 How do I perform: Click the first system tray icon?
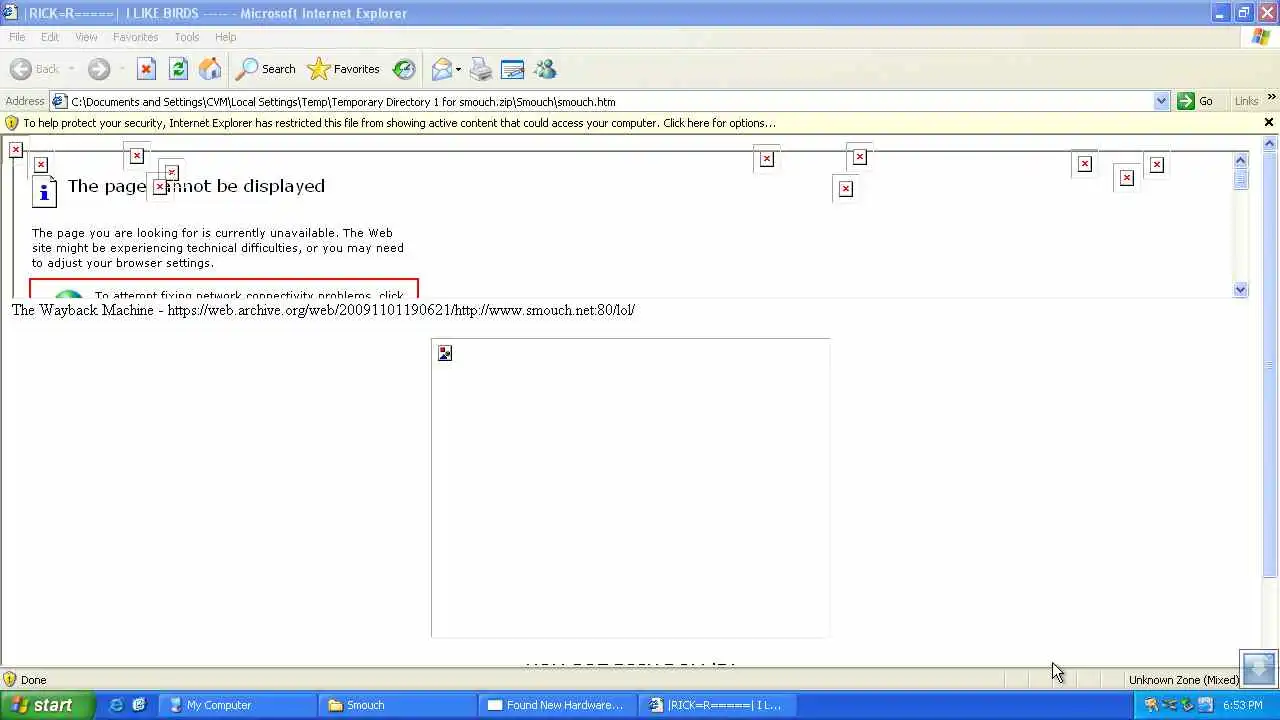coord(1151,705)
